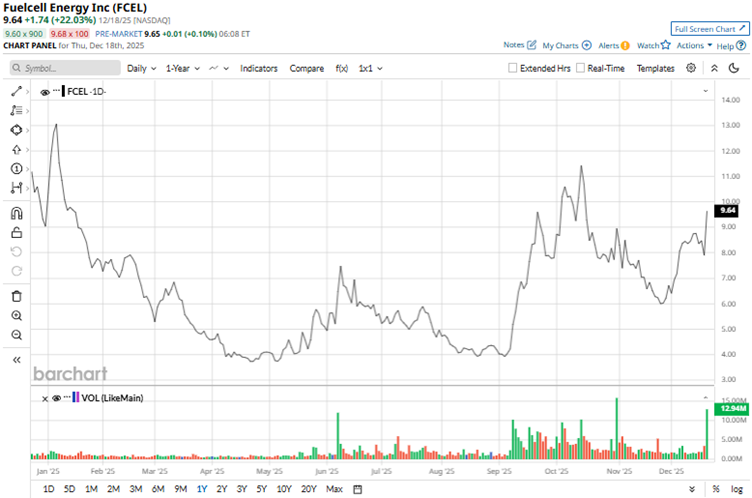The image size is (752, 498).
Task: Select the 3M time range
Action: click(x=136, y=489)
